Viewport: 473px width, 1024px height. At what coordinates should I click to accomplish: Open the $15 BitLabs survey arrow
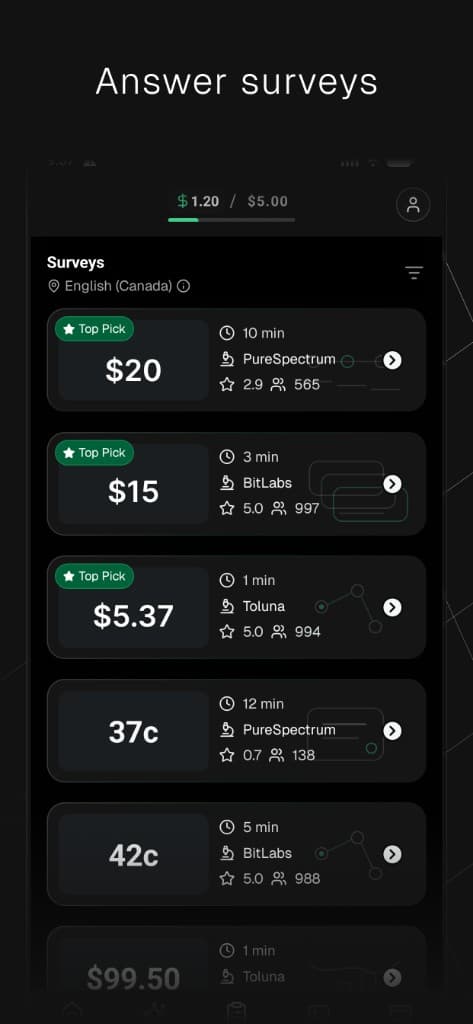(392, 483)
